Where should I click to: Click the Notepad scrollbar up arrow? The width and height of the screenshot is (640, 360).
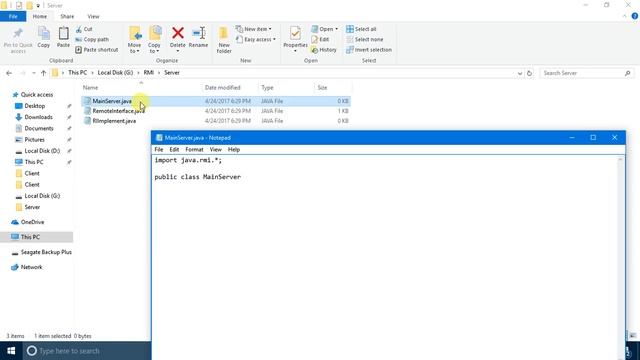[x=620, y=160]
